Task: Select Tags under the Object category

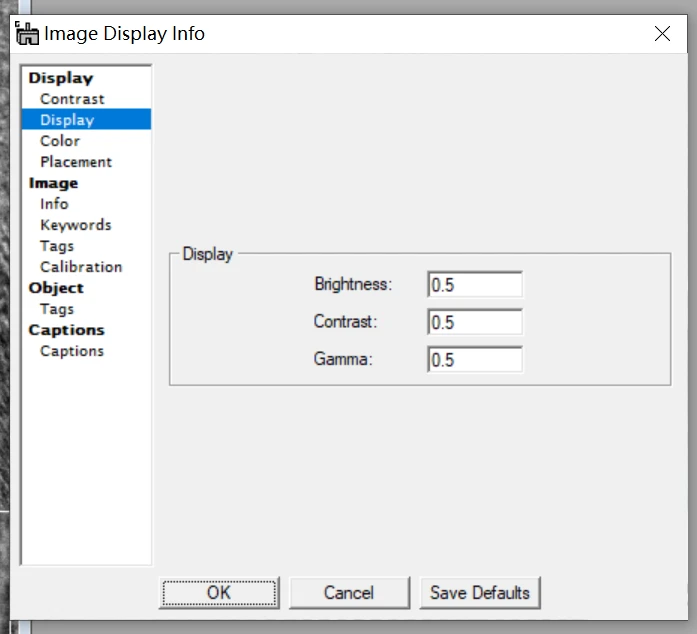Action: pyautogui.click(x=57, y=309)
